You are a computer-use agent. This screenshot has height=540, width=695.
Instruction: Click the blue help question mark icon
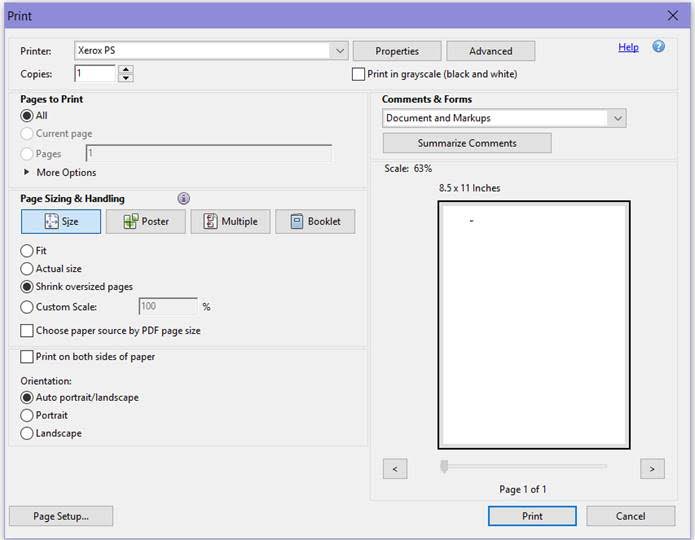(x=658, y=47)
